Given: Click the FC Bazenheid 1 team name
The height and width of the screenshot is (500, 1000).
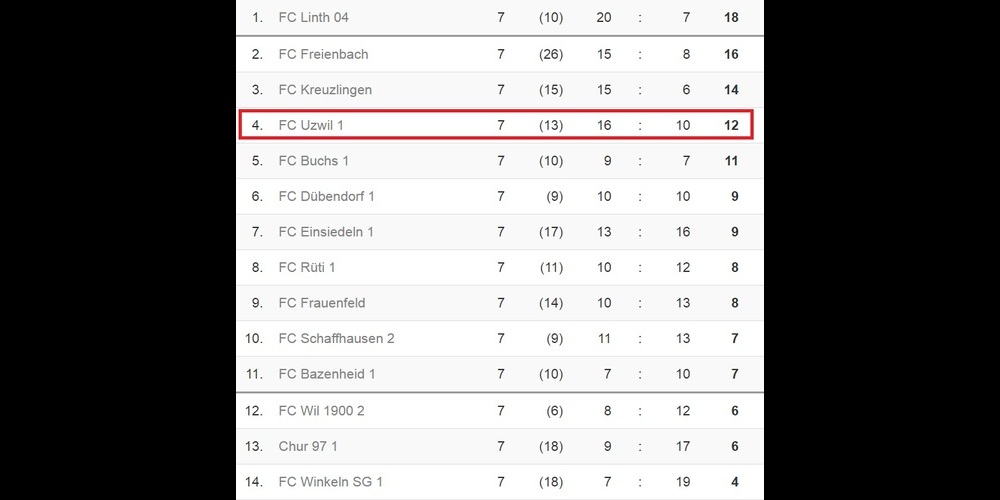Looking at the screenshot, I should [327, 374].
